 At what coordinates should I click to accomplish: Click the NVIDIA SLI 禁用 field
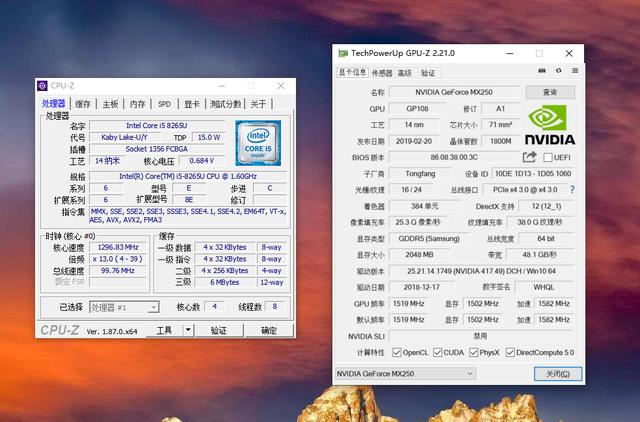(481, 336)
